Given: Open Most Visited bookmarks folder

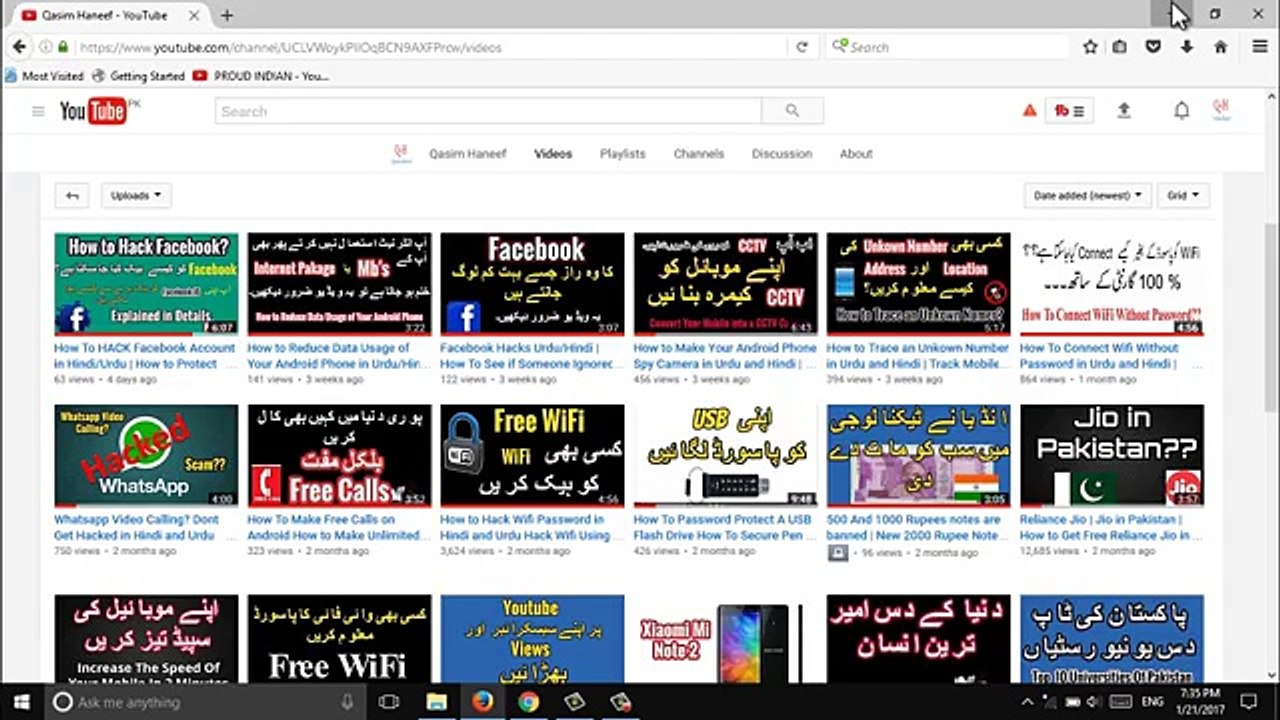Looking at the screenshot, I should (x=44, y=76).
